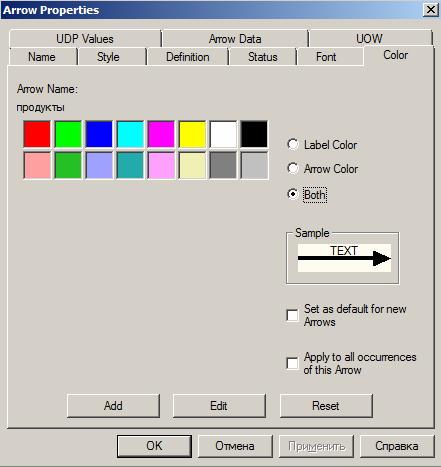441x467 pixels.
Task: Switch to the UDP Values tab
Action: 85,39
